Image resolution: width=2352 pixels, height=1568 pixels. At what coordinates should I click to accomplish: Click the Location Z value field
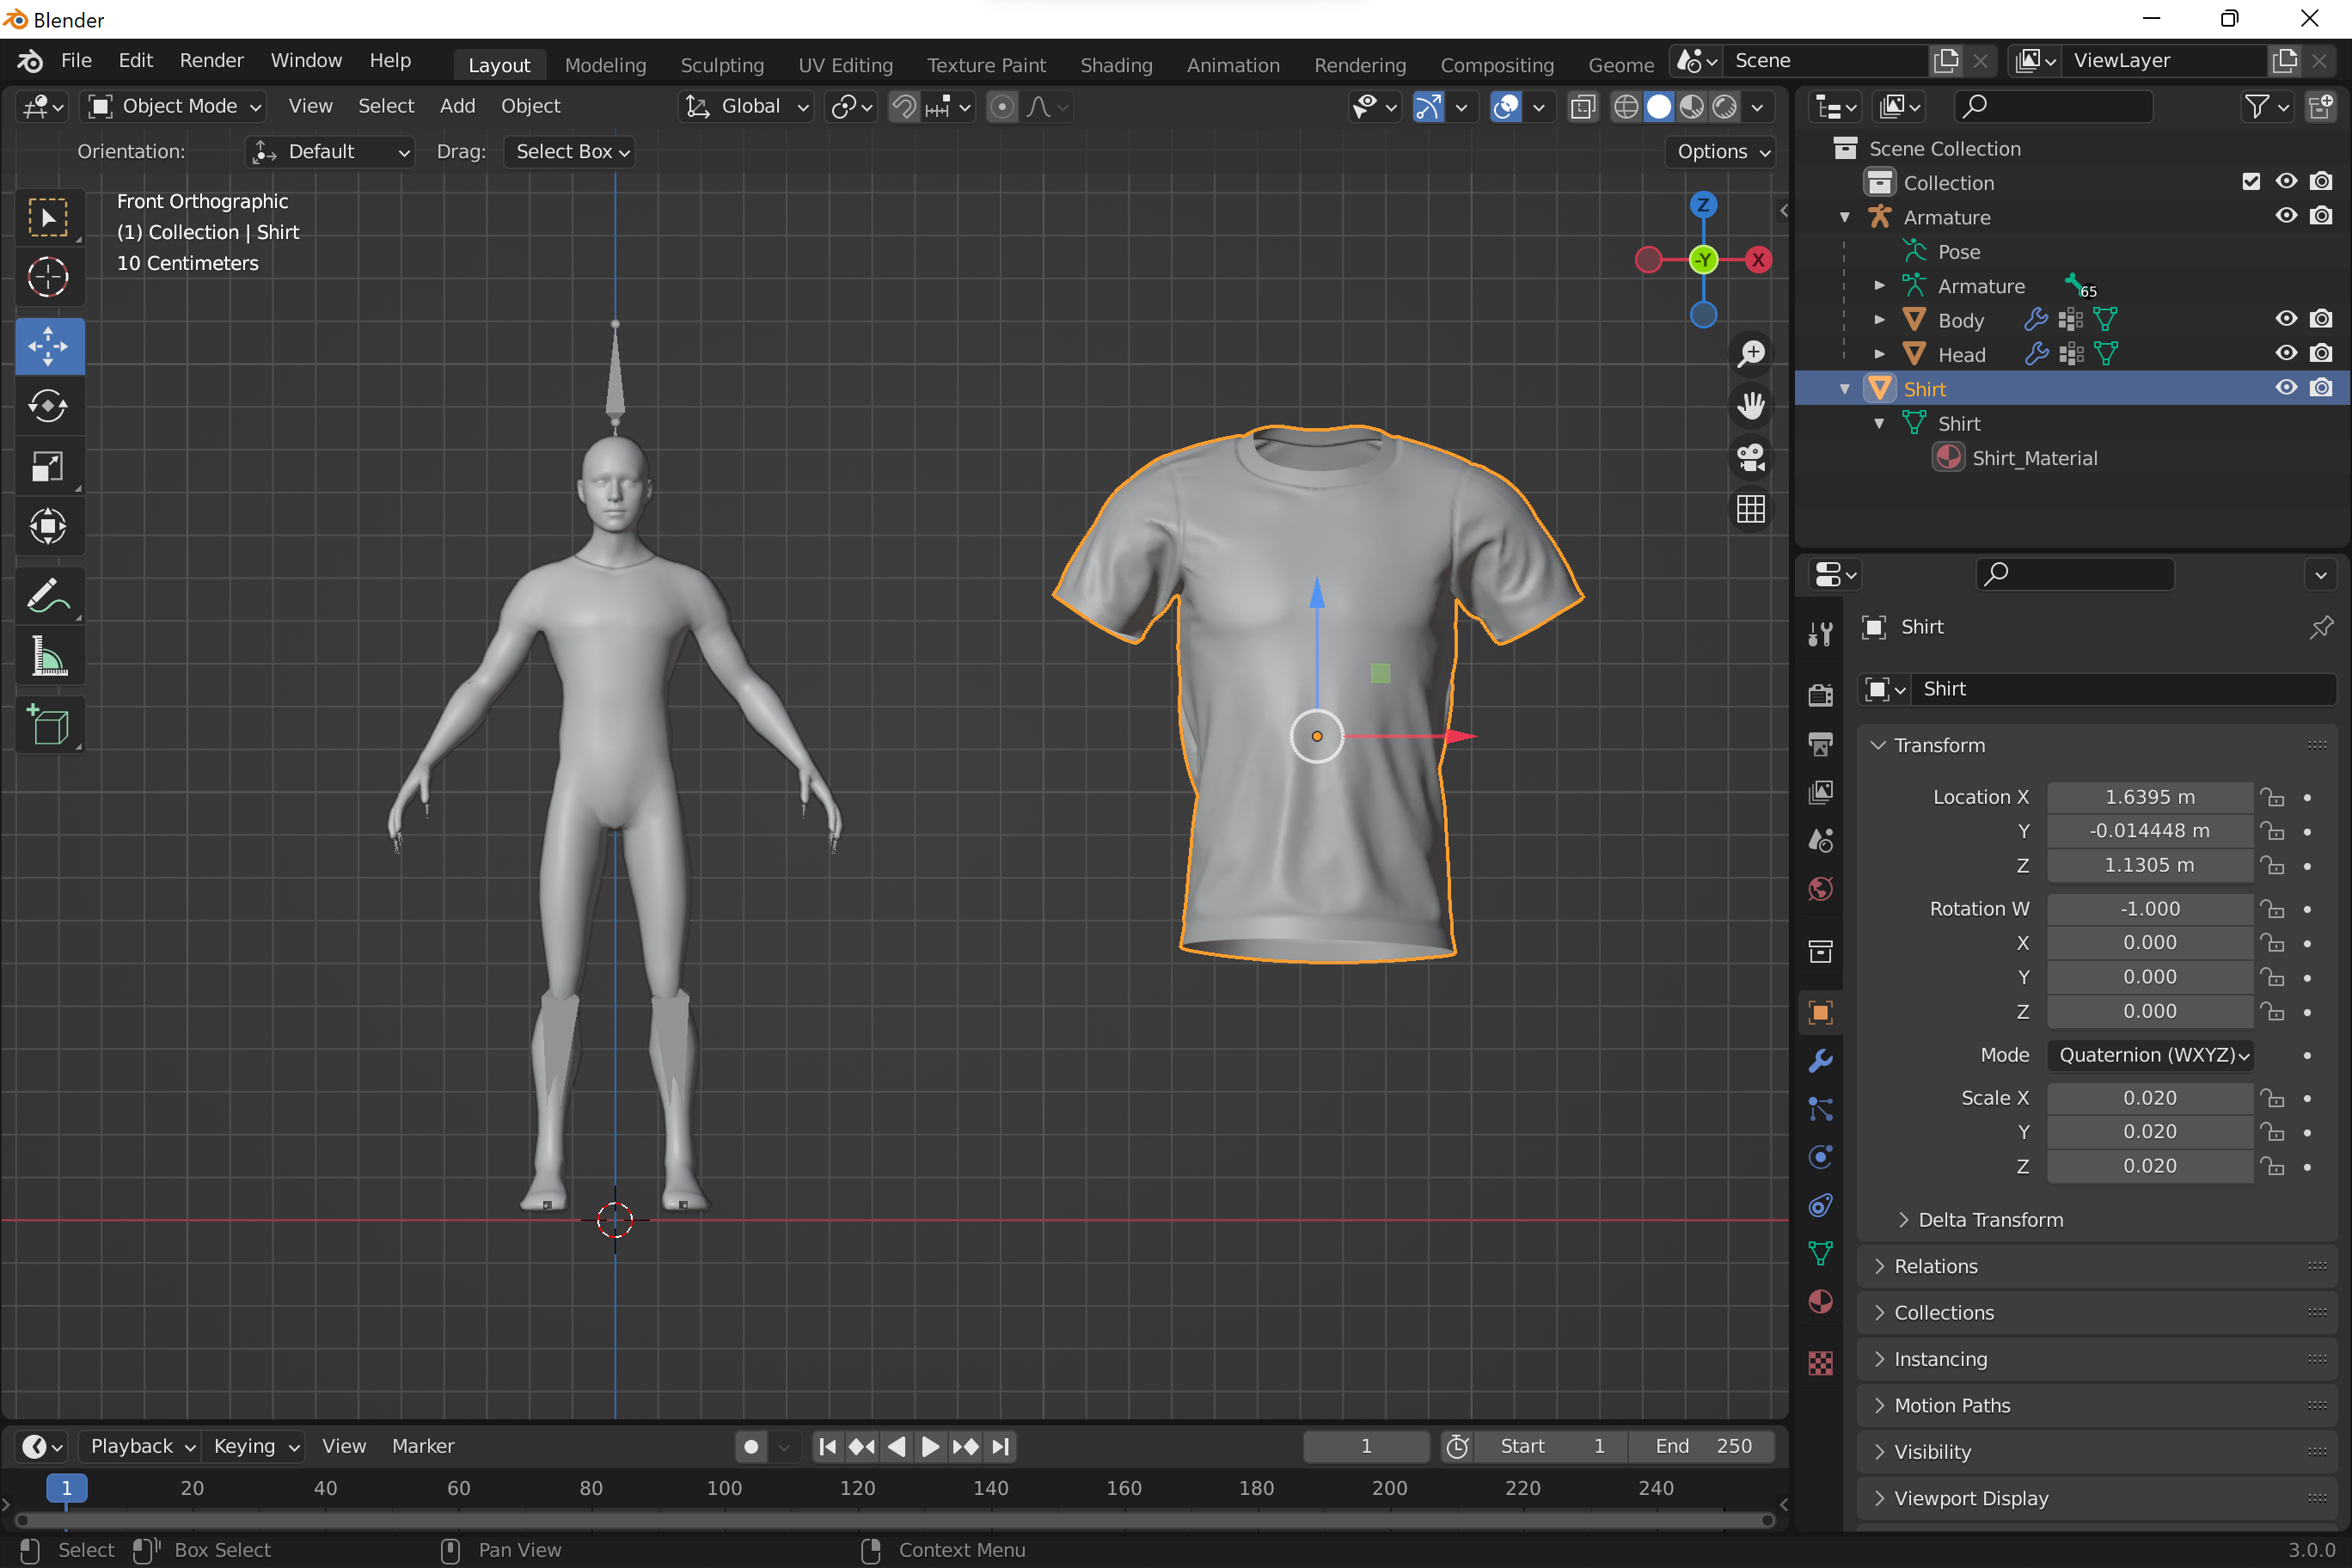[x=2150, y=865]
